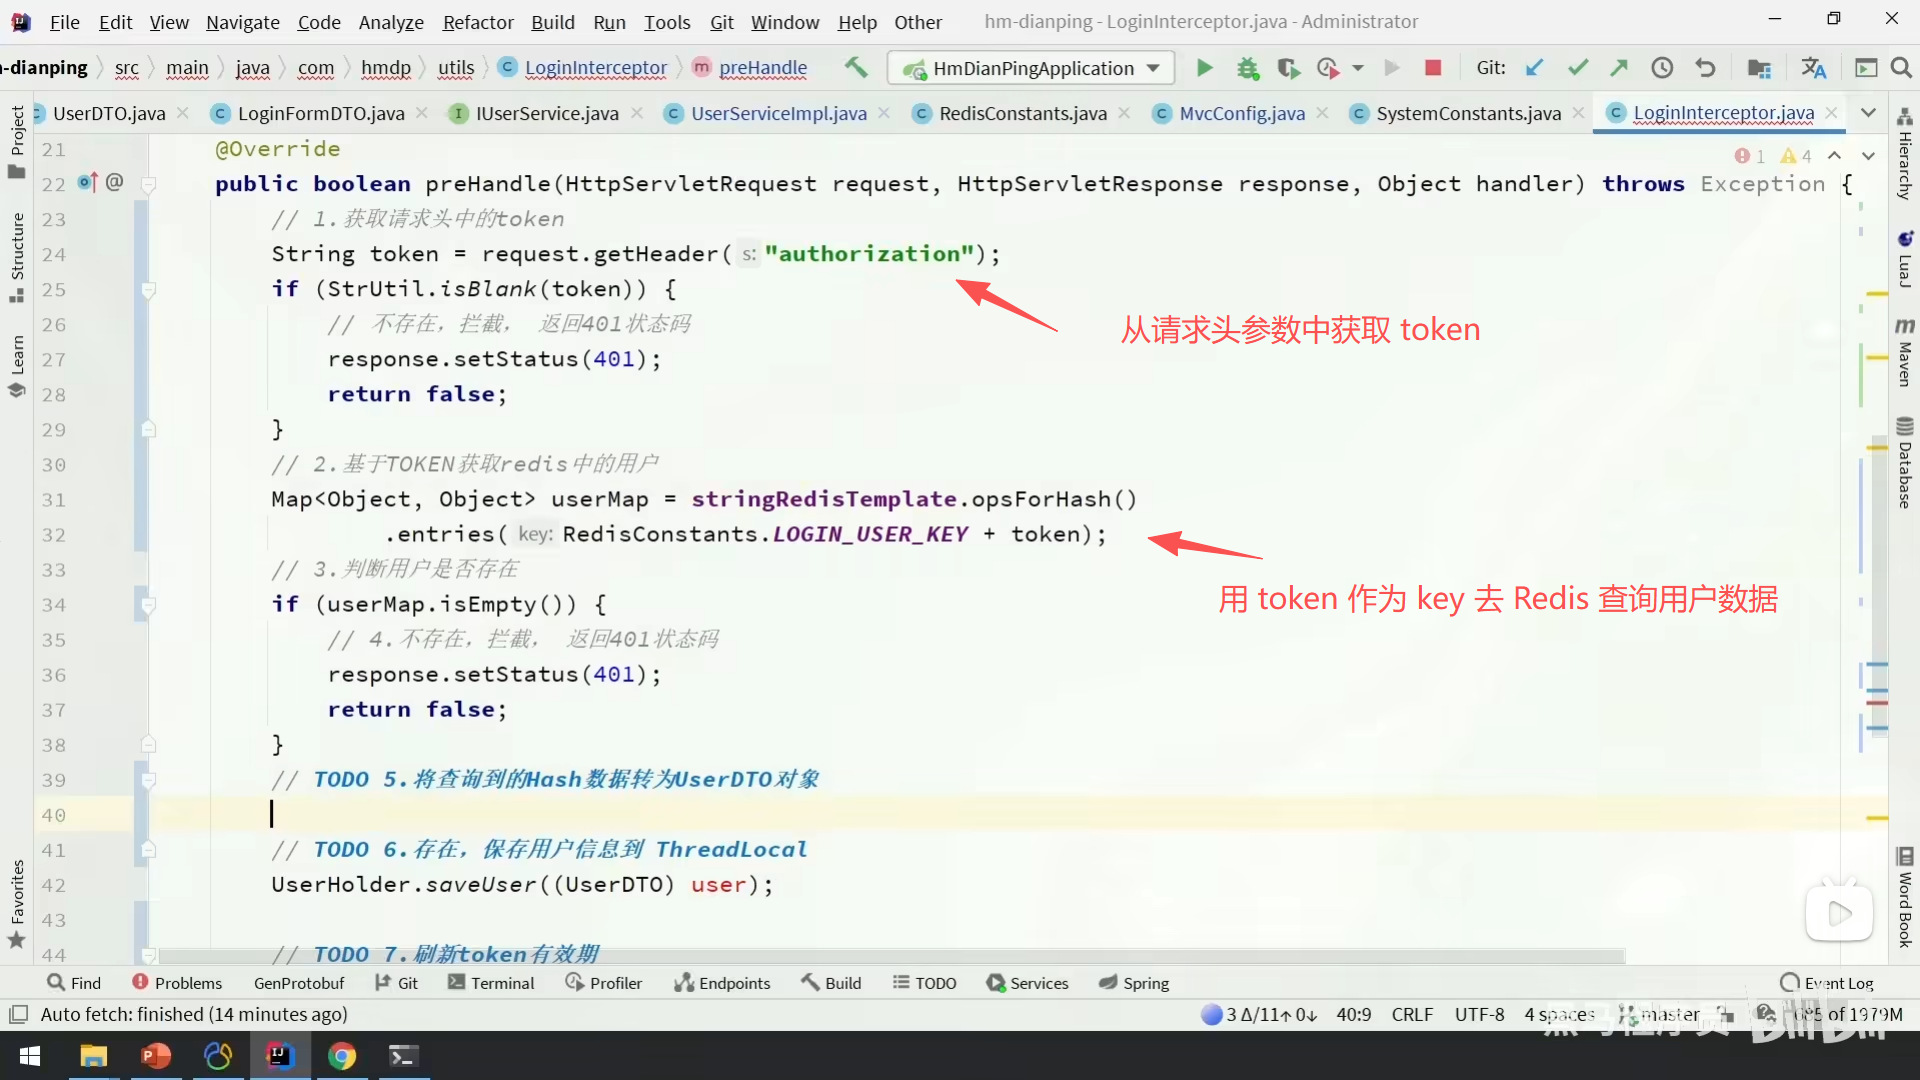
Task: Collapse the code fold at line 25
Action: tap(148, 290)
